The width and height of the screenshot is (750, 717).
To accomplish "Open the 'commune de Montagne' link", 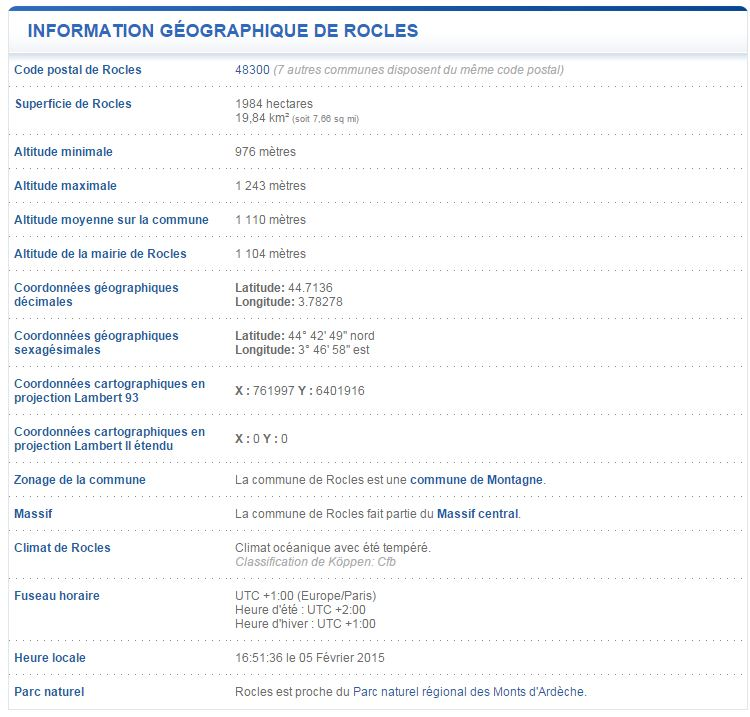I will point(476,480).
